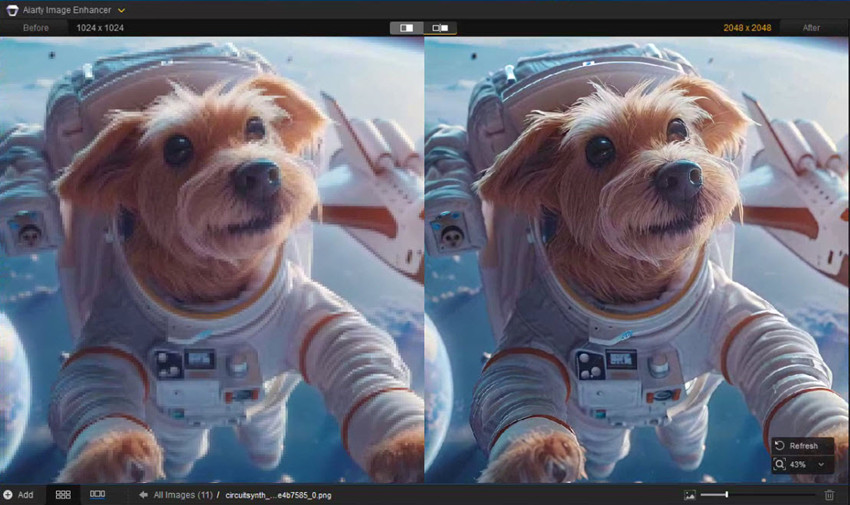Click the Before label
The height and width of the screenshot is (505, 850).
[x=36, y=28]
